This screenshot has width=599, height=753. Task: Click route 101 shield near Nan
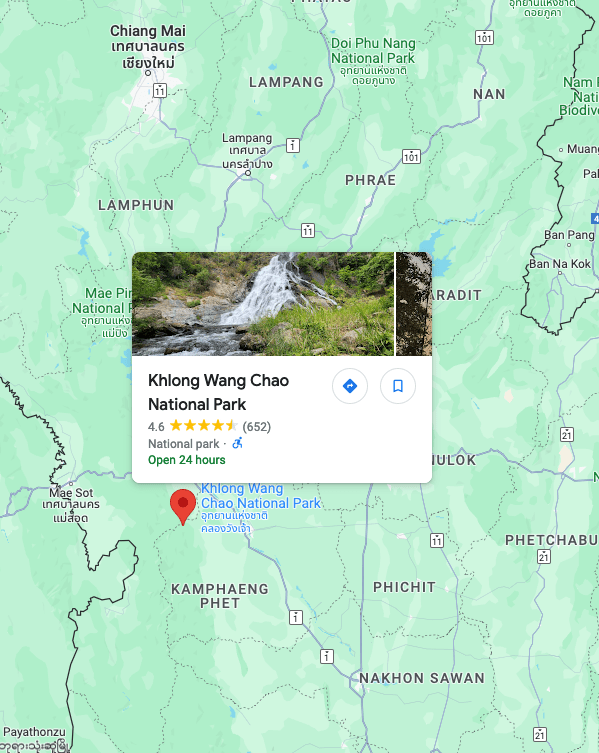[x=484, y=37]
